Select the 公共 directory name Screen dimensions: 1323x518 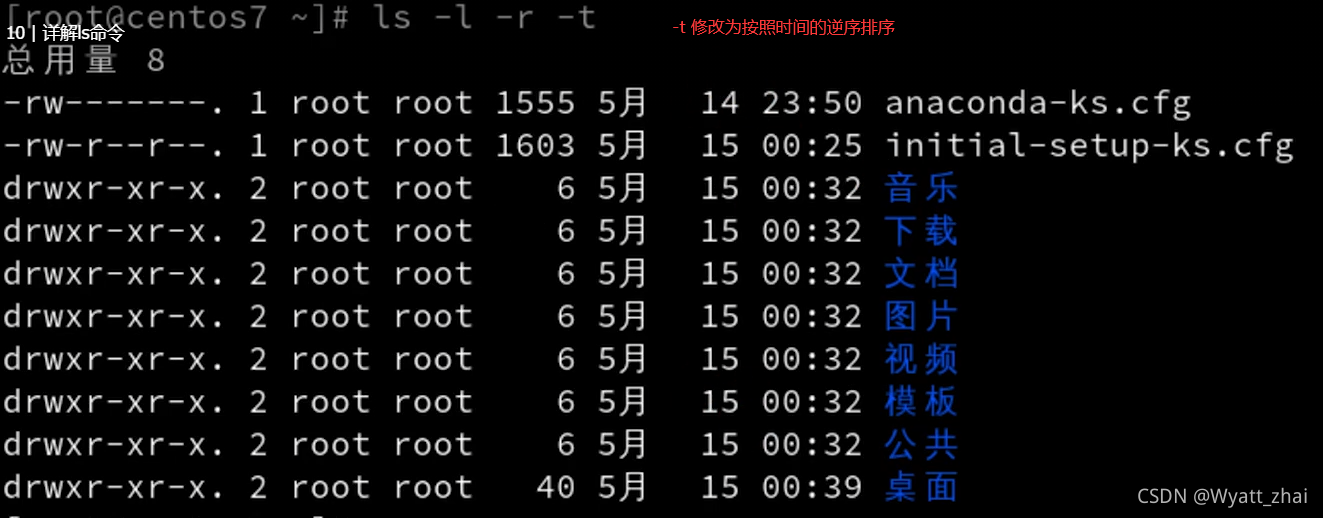coord(921,445)
